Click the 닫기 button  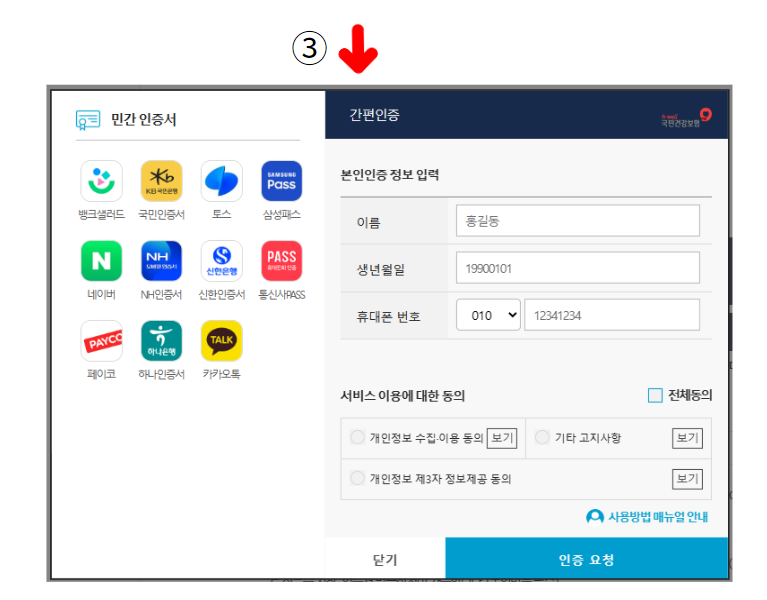(385, 559)
